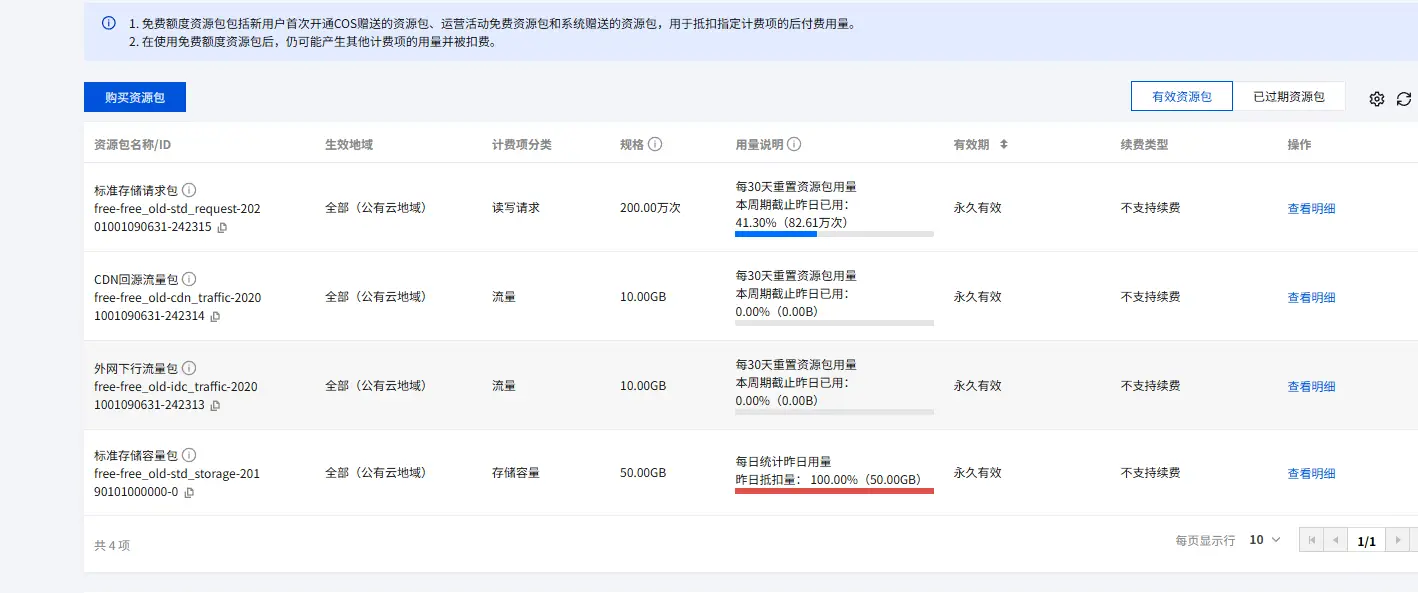Click 生效地域 column header
1418x593 pixels.
pyautogui.click(x=349, y=144)
